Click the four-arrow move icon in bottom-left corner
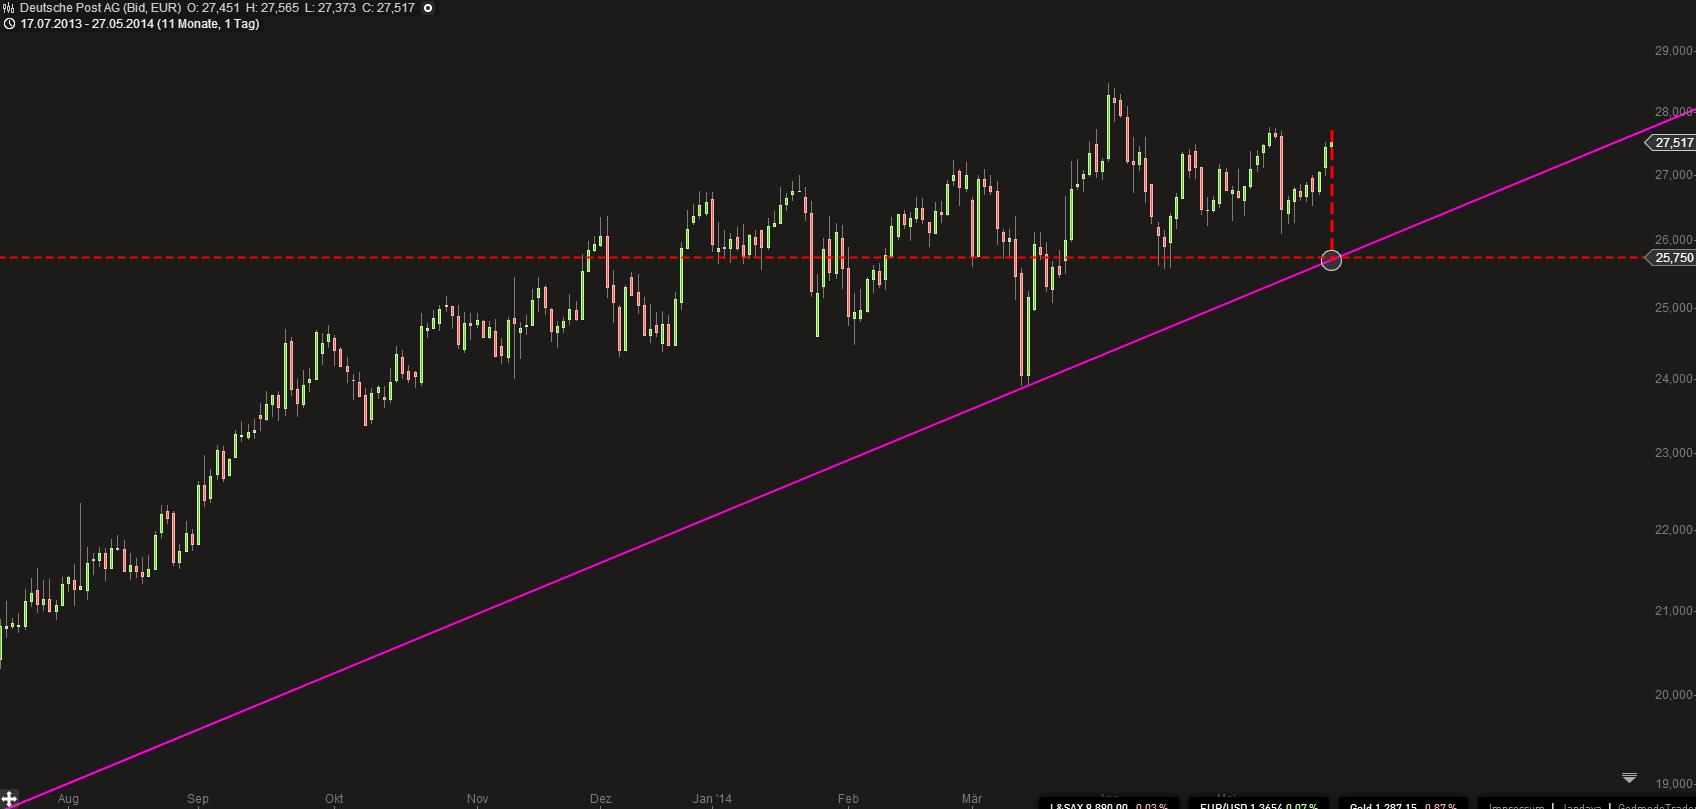1696x809 pixels. (x=9, y=798)
